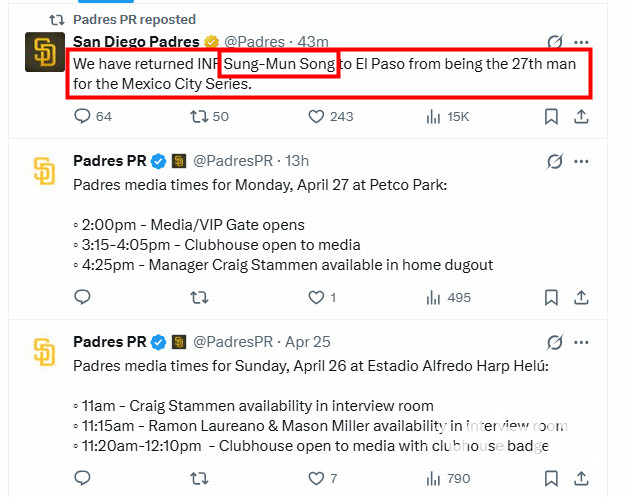626x497 pixels.
Task: Bookmark the San Diego Padres tweet
Action: (551, 117)
